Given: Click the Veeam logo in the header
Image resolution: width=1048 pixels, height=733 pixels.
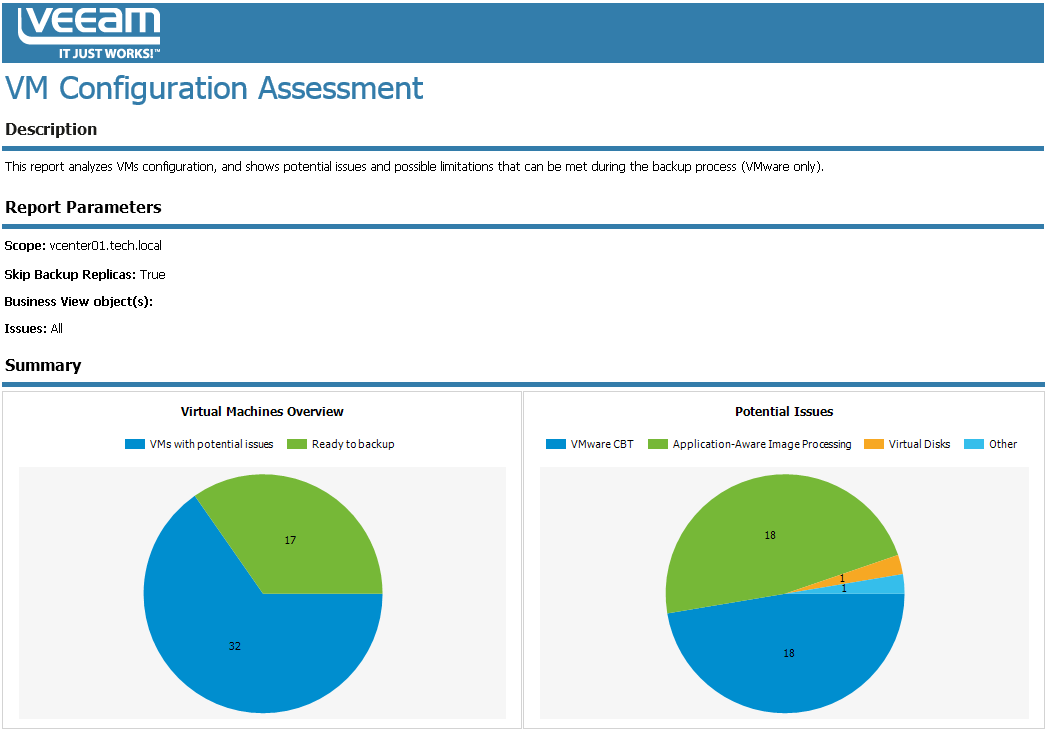Looking at the screenshot, I should pos(88,32).
